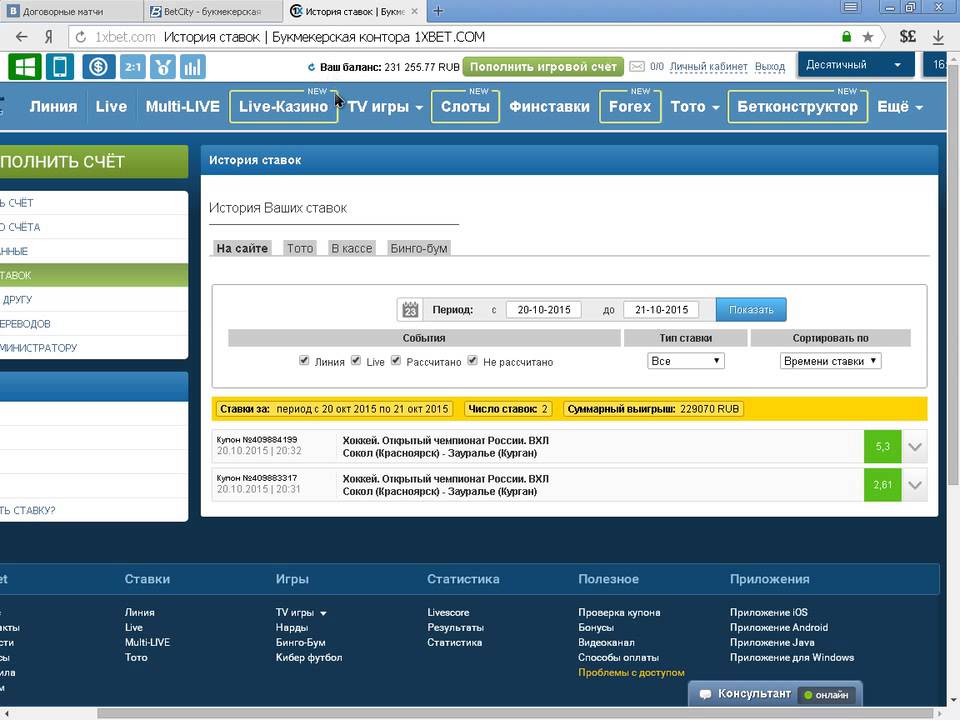Click the calendar icon beside Период
This screenshot has width=960, height=720.
(x=410, y=310)
